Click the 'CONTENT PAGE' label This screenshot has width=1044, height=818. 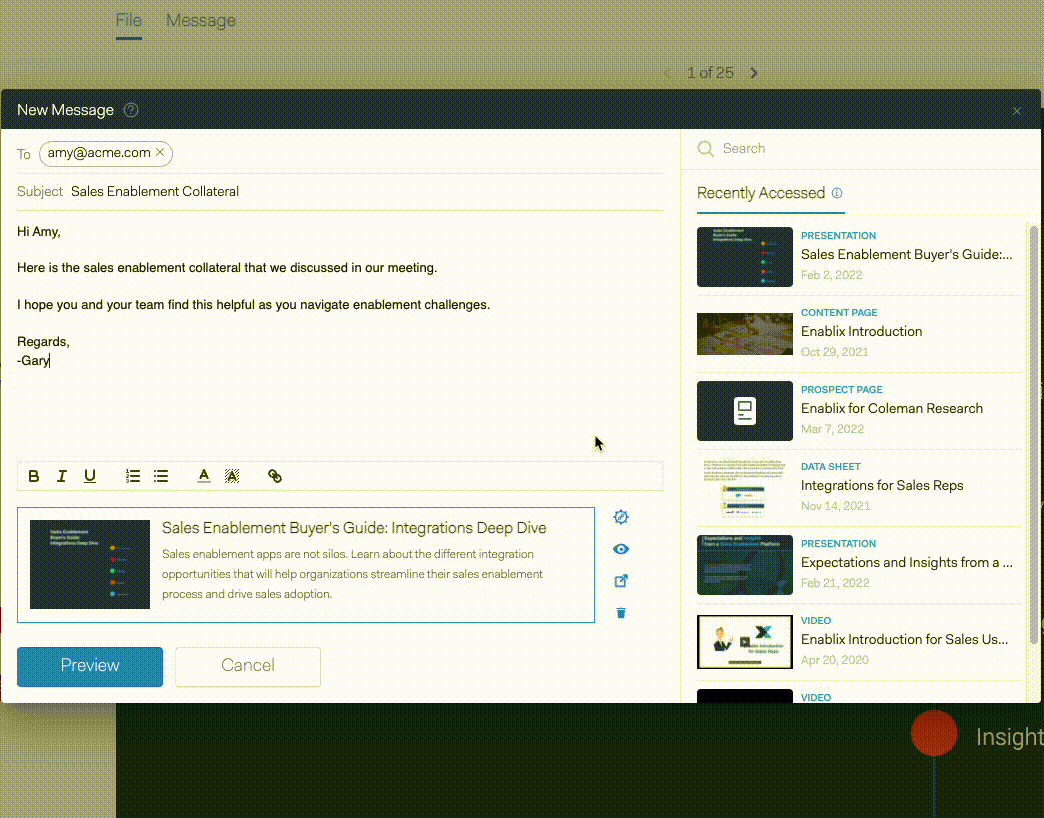click(839, 313)
